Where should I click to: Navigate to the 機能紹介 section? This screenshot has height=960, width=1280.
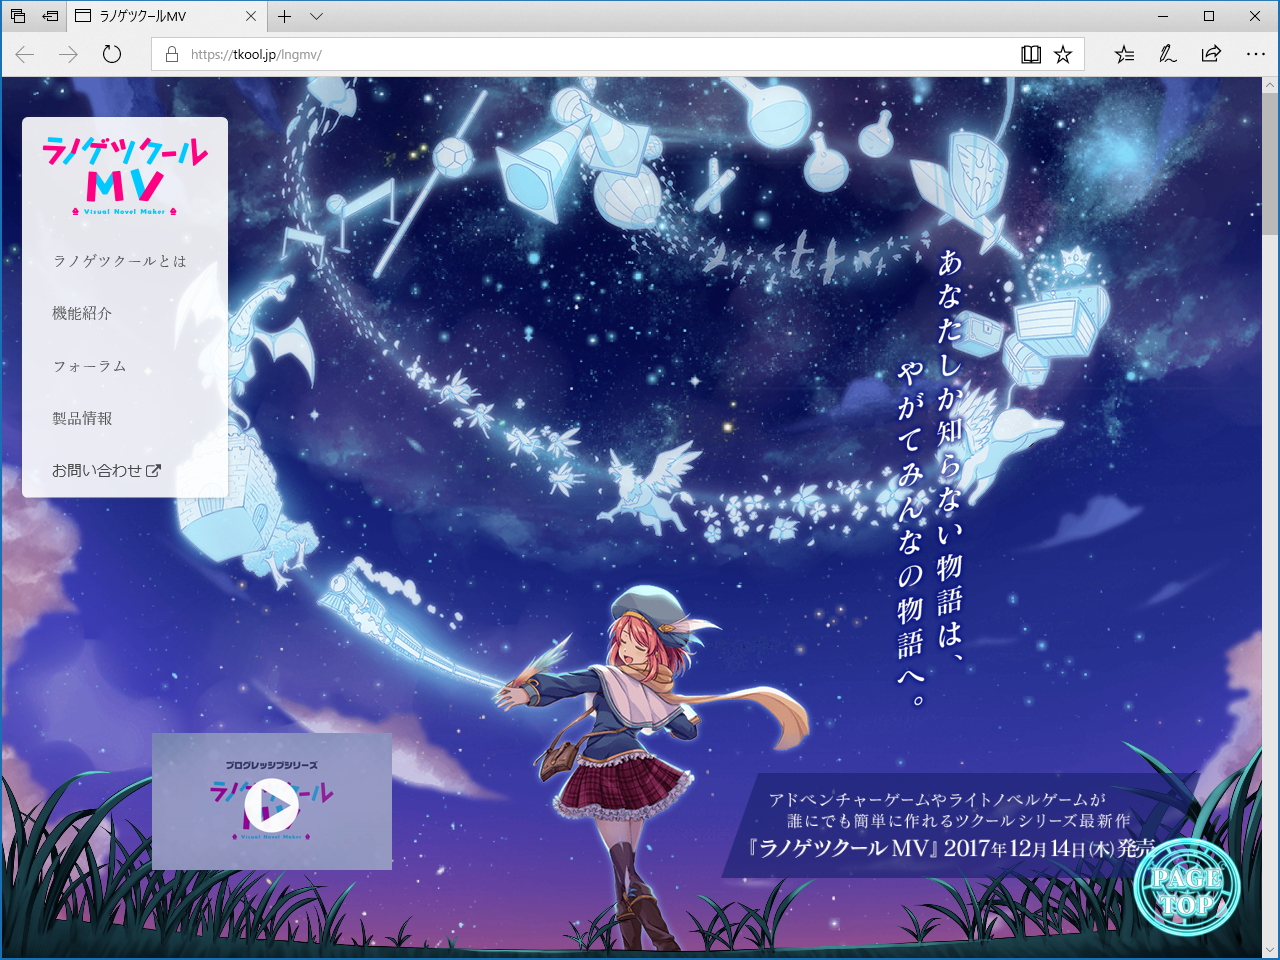(81, 313)
